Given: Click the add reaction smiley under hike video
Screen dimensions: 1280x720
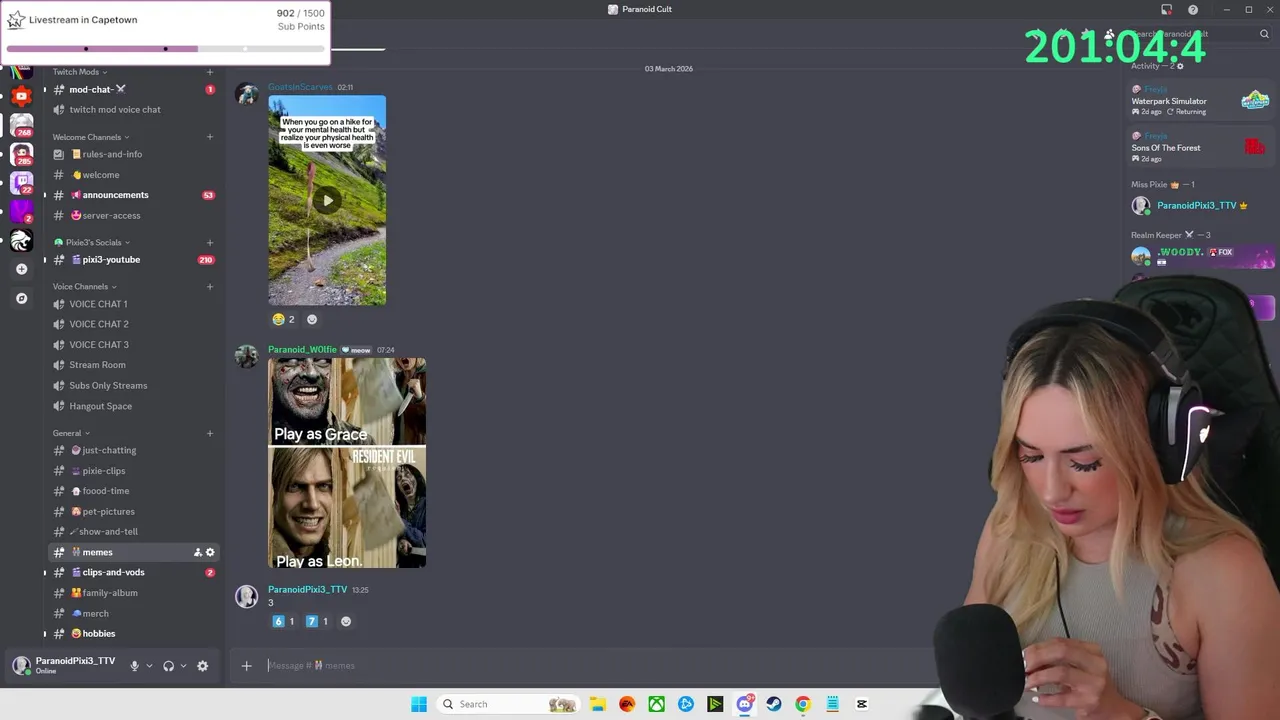Looking at the screenshot, I should [311, 319].
